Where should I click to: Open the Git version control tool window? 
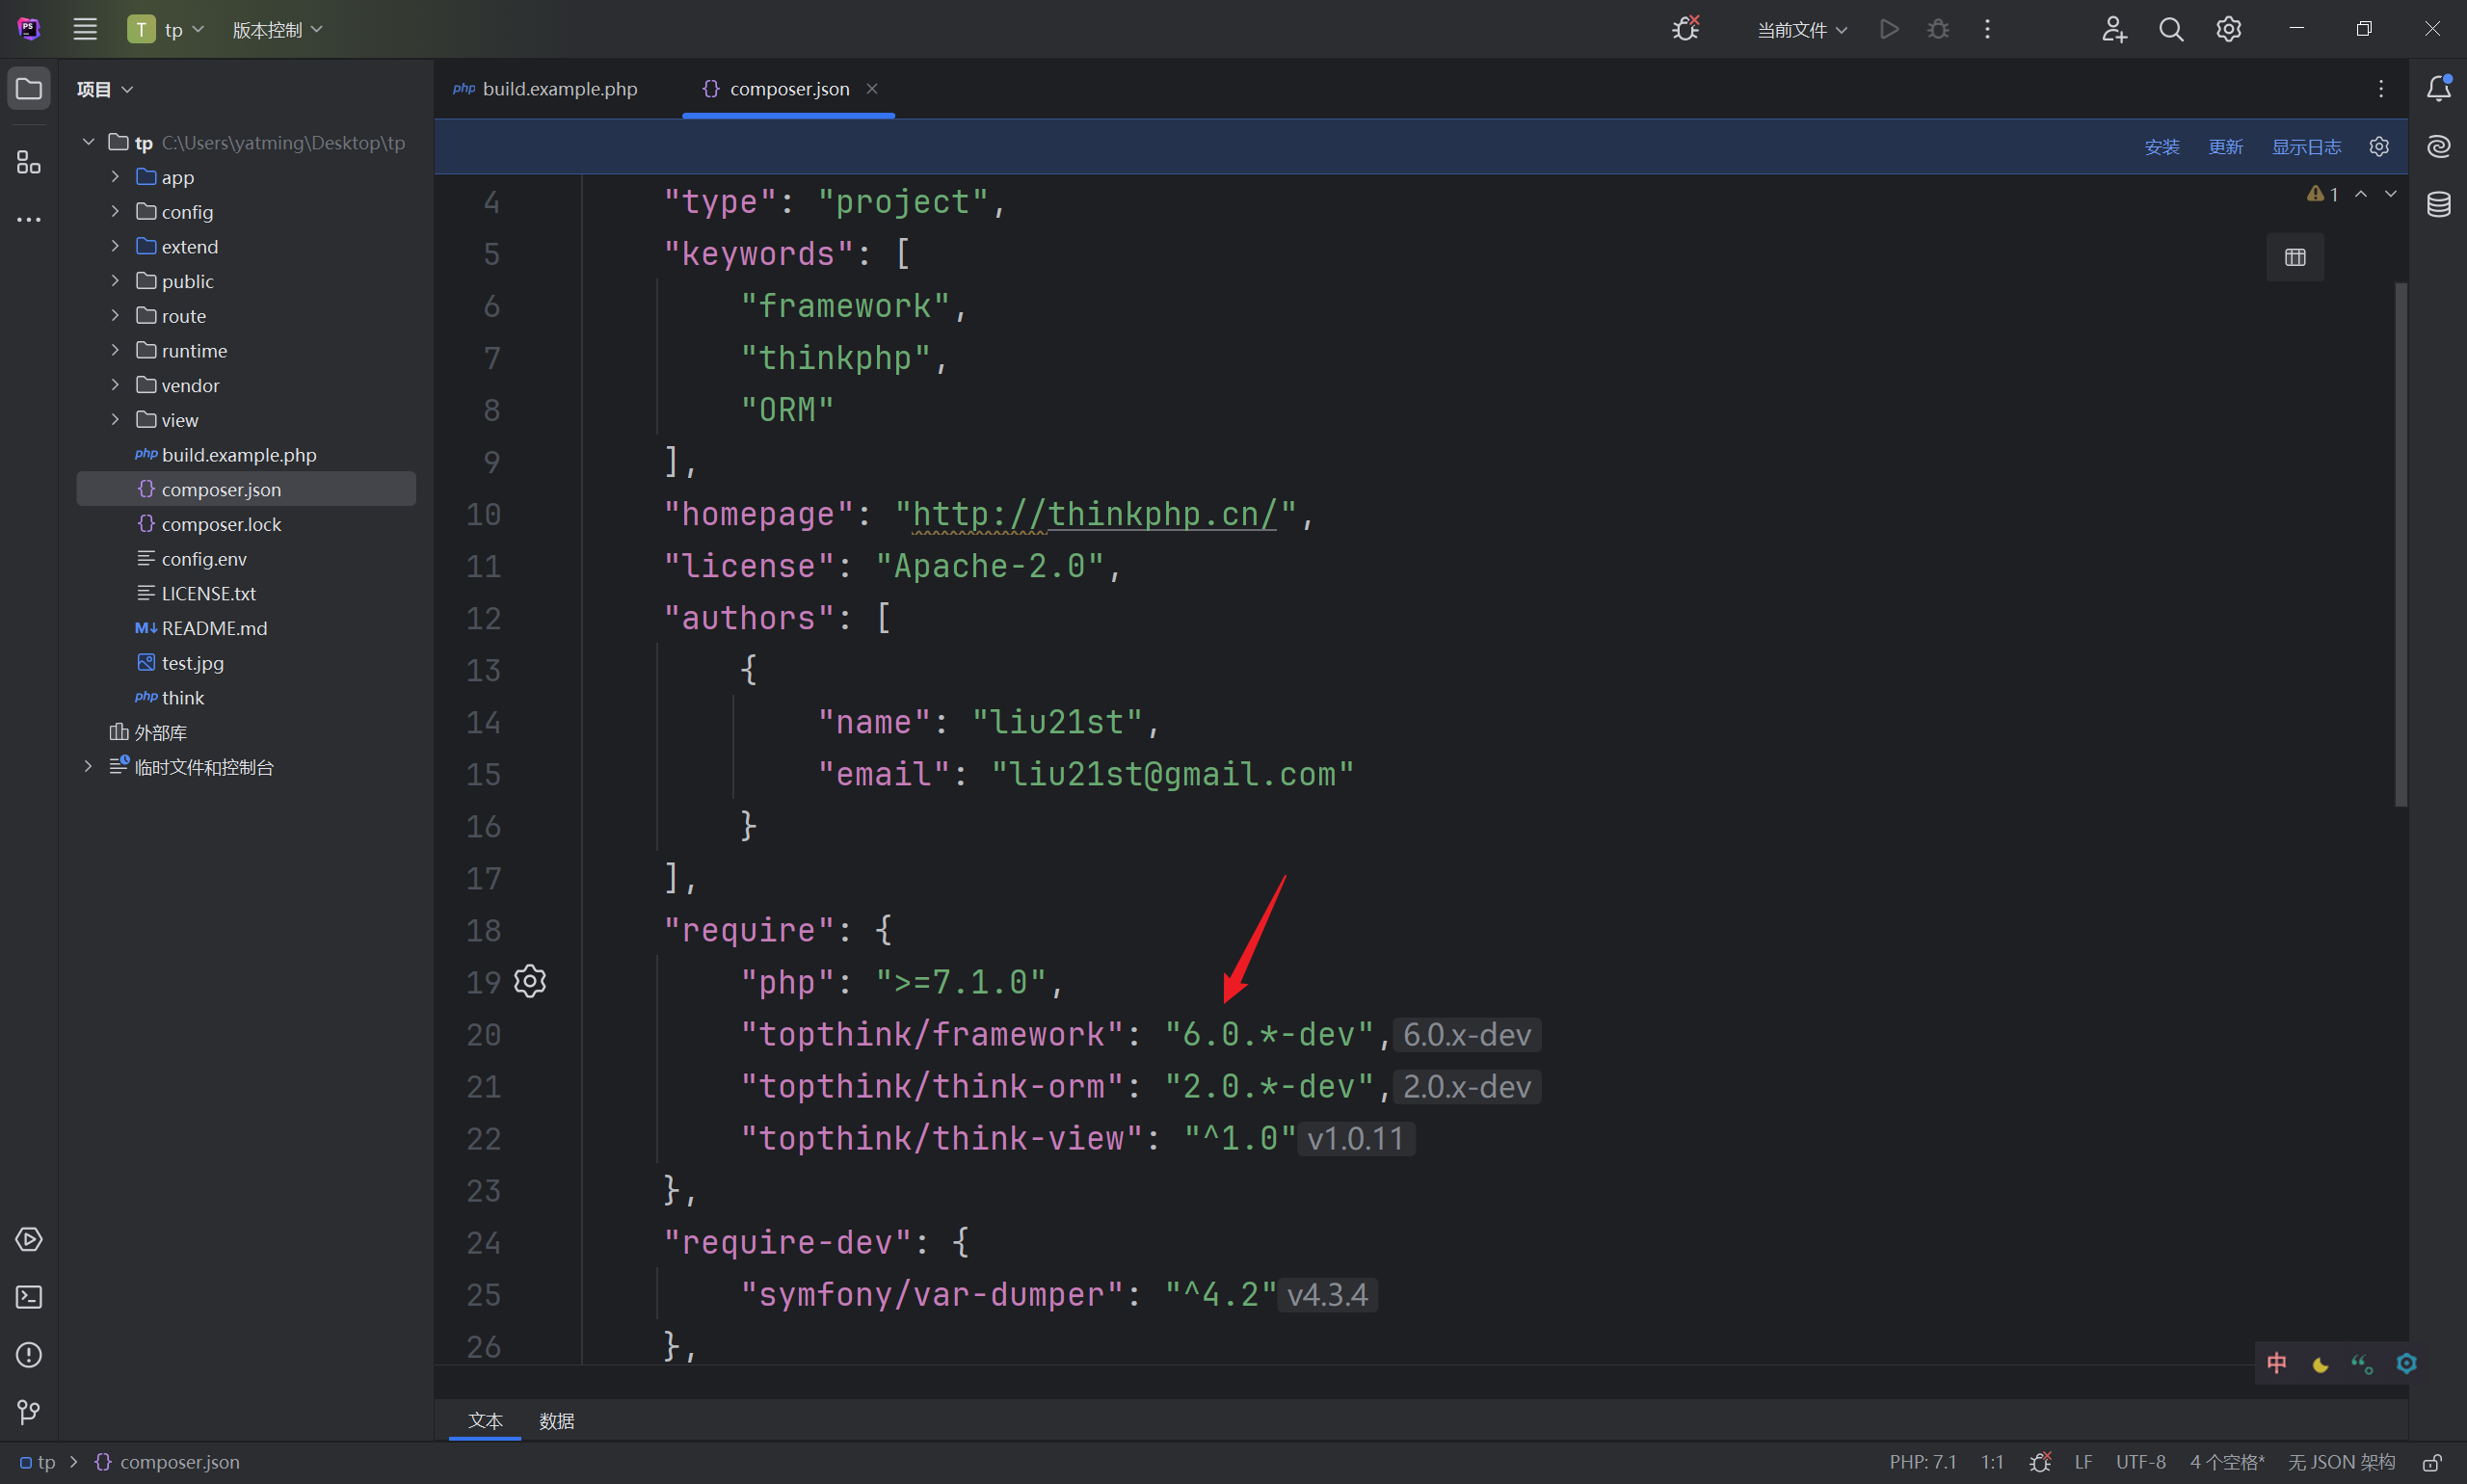tap(29, 1412)
